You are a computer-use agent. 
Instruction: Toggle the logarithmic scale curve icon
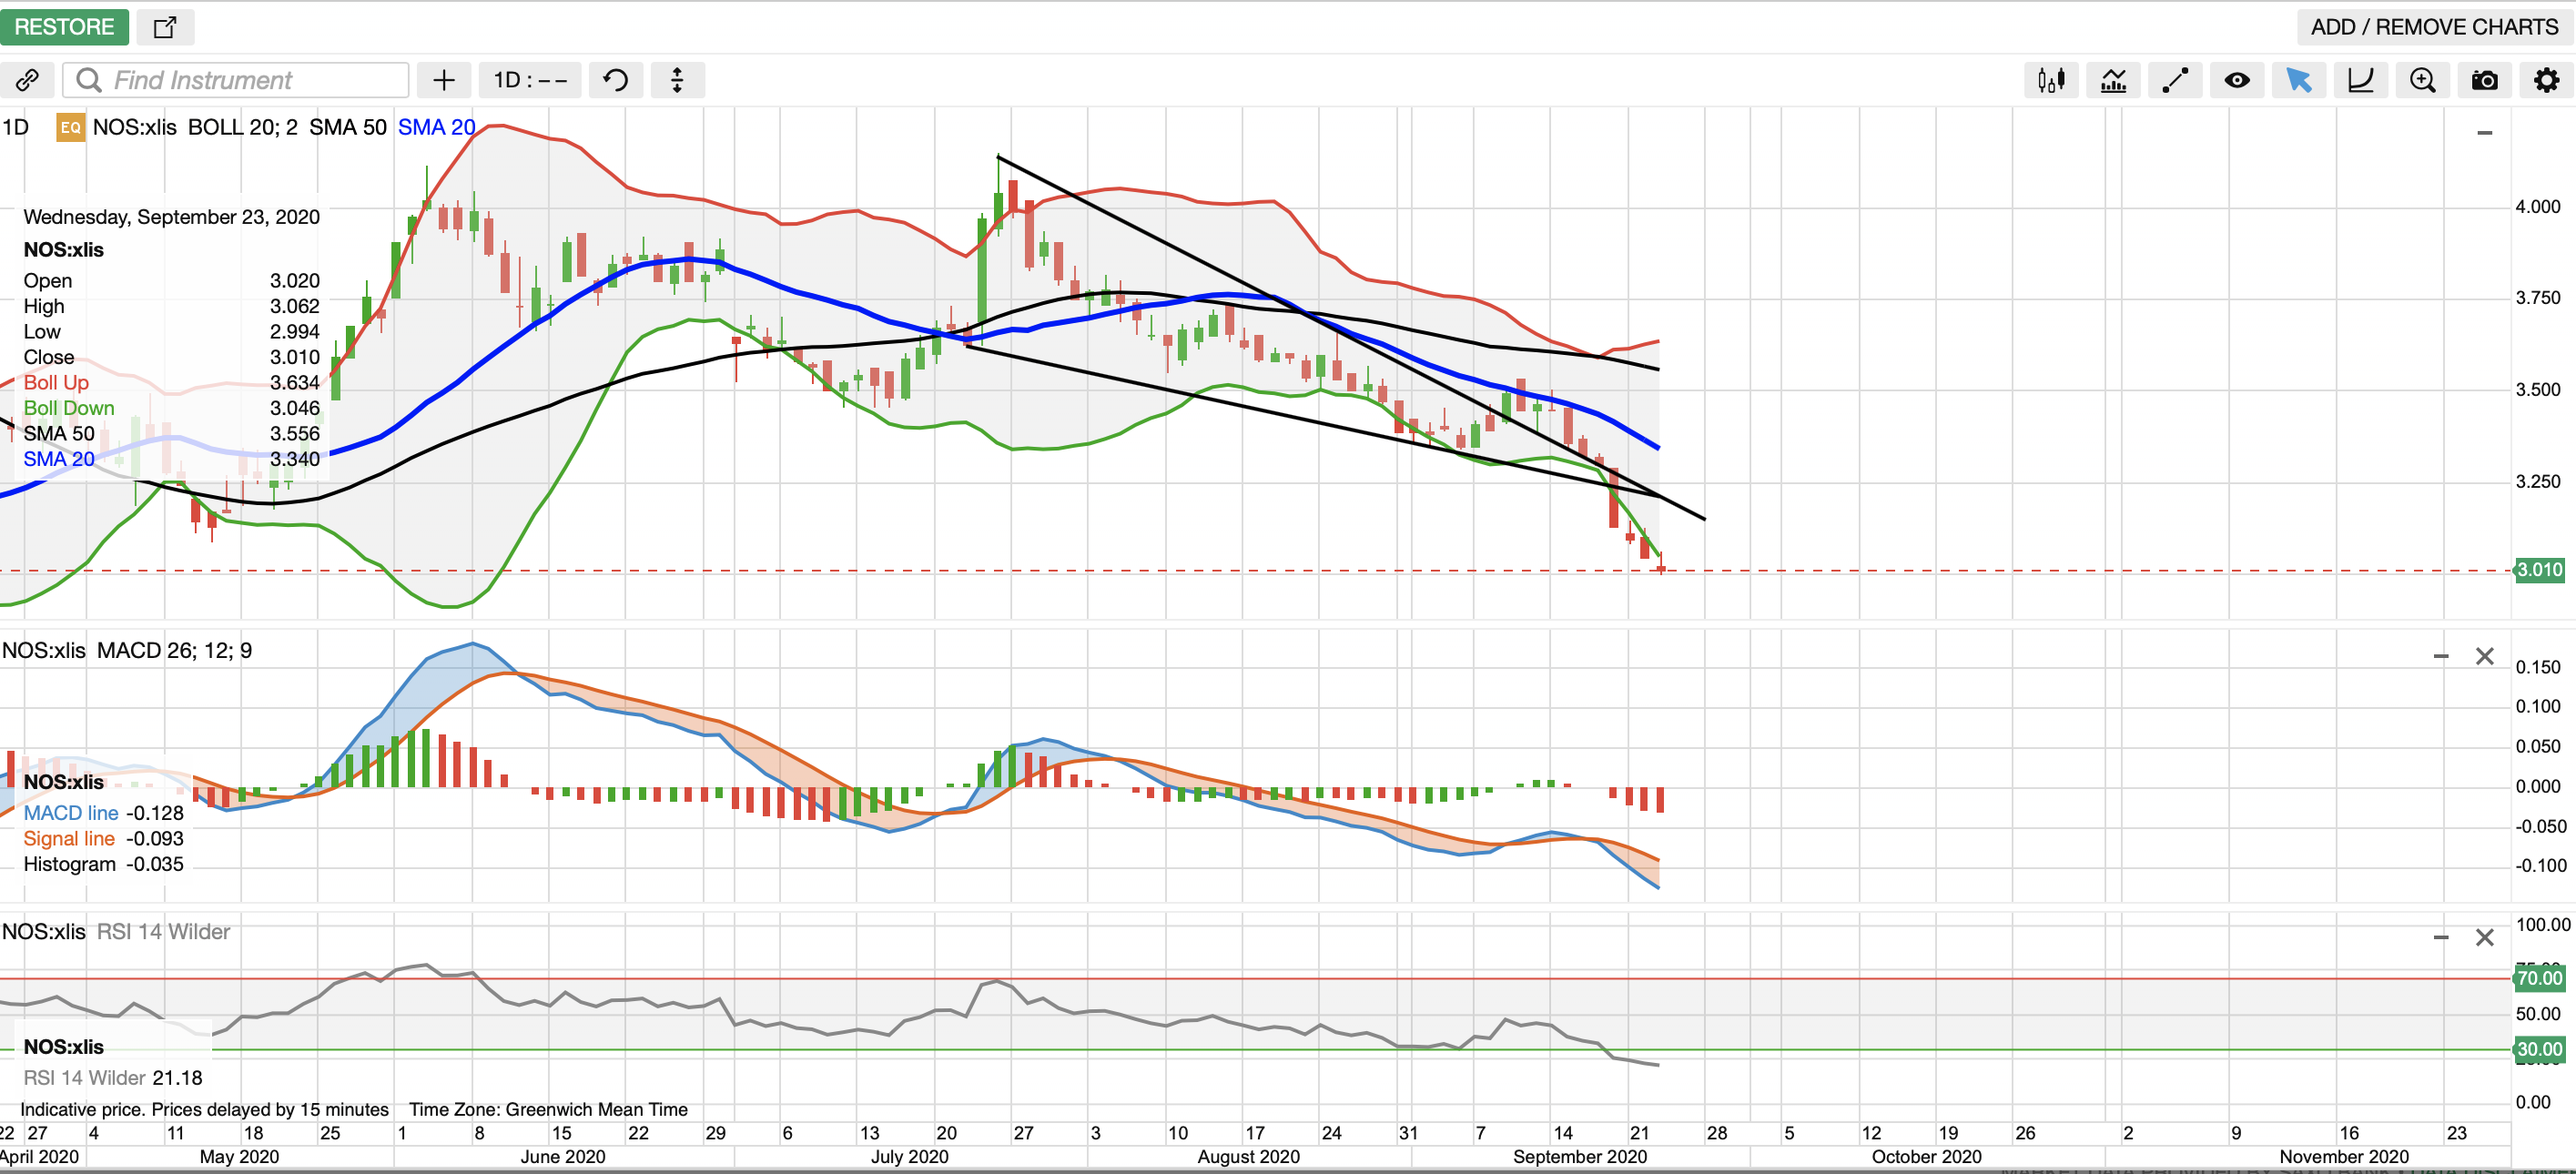(x=2360, y=80)
